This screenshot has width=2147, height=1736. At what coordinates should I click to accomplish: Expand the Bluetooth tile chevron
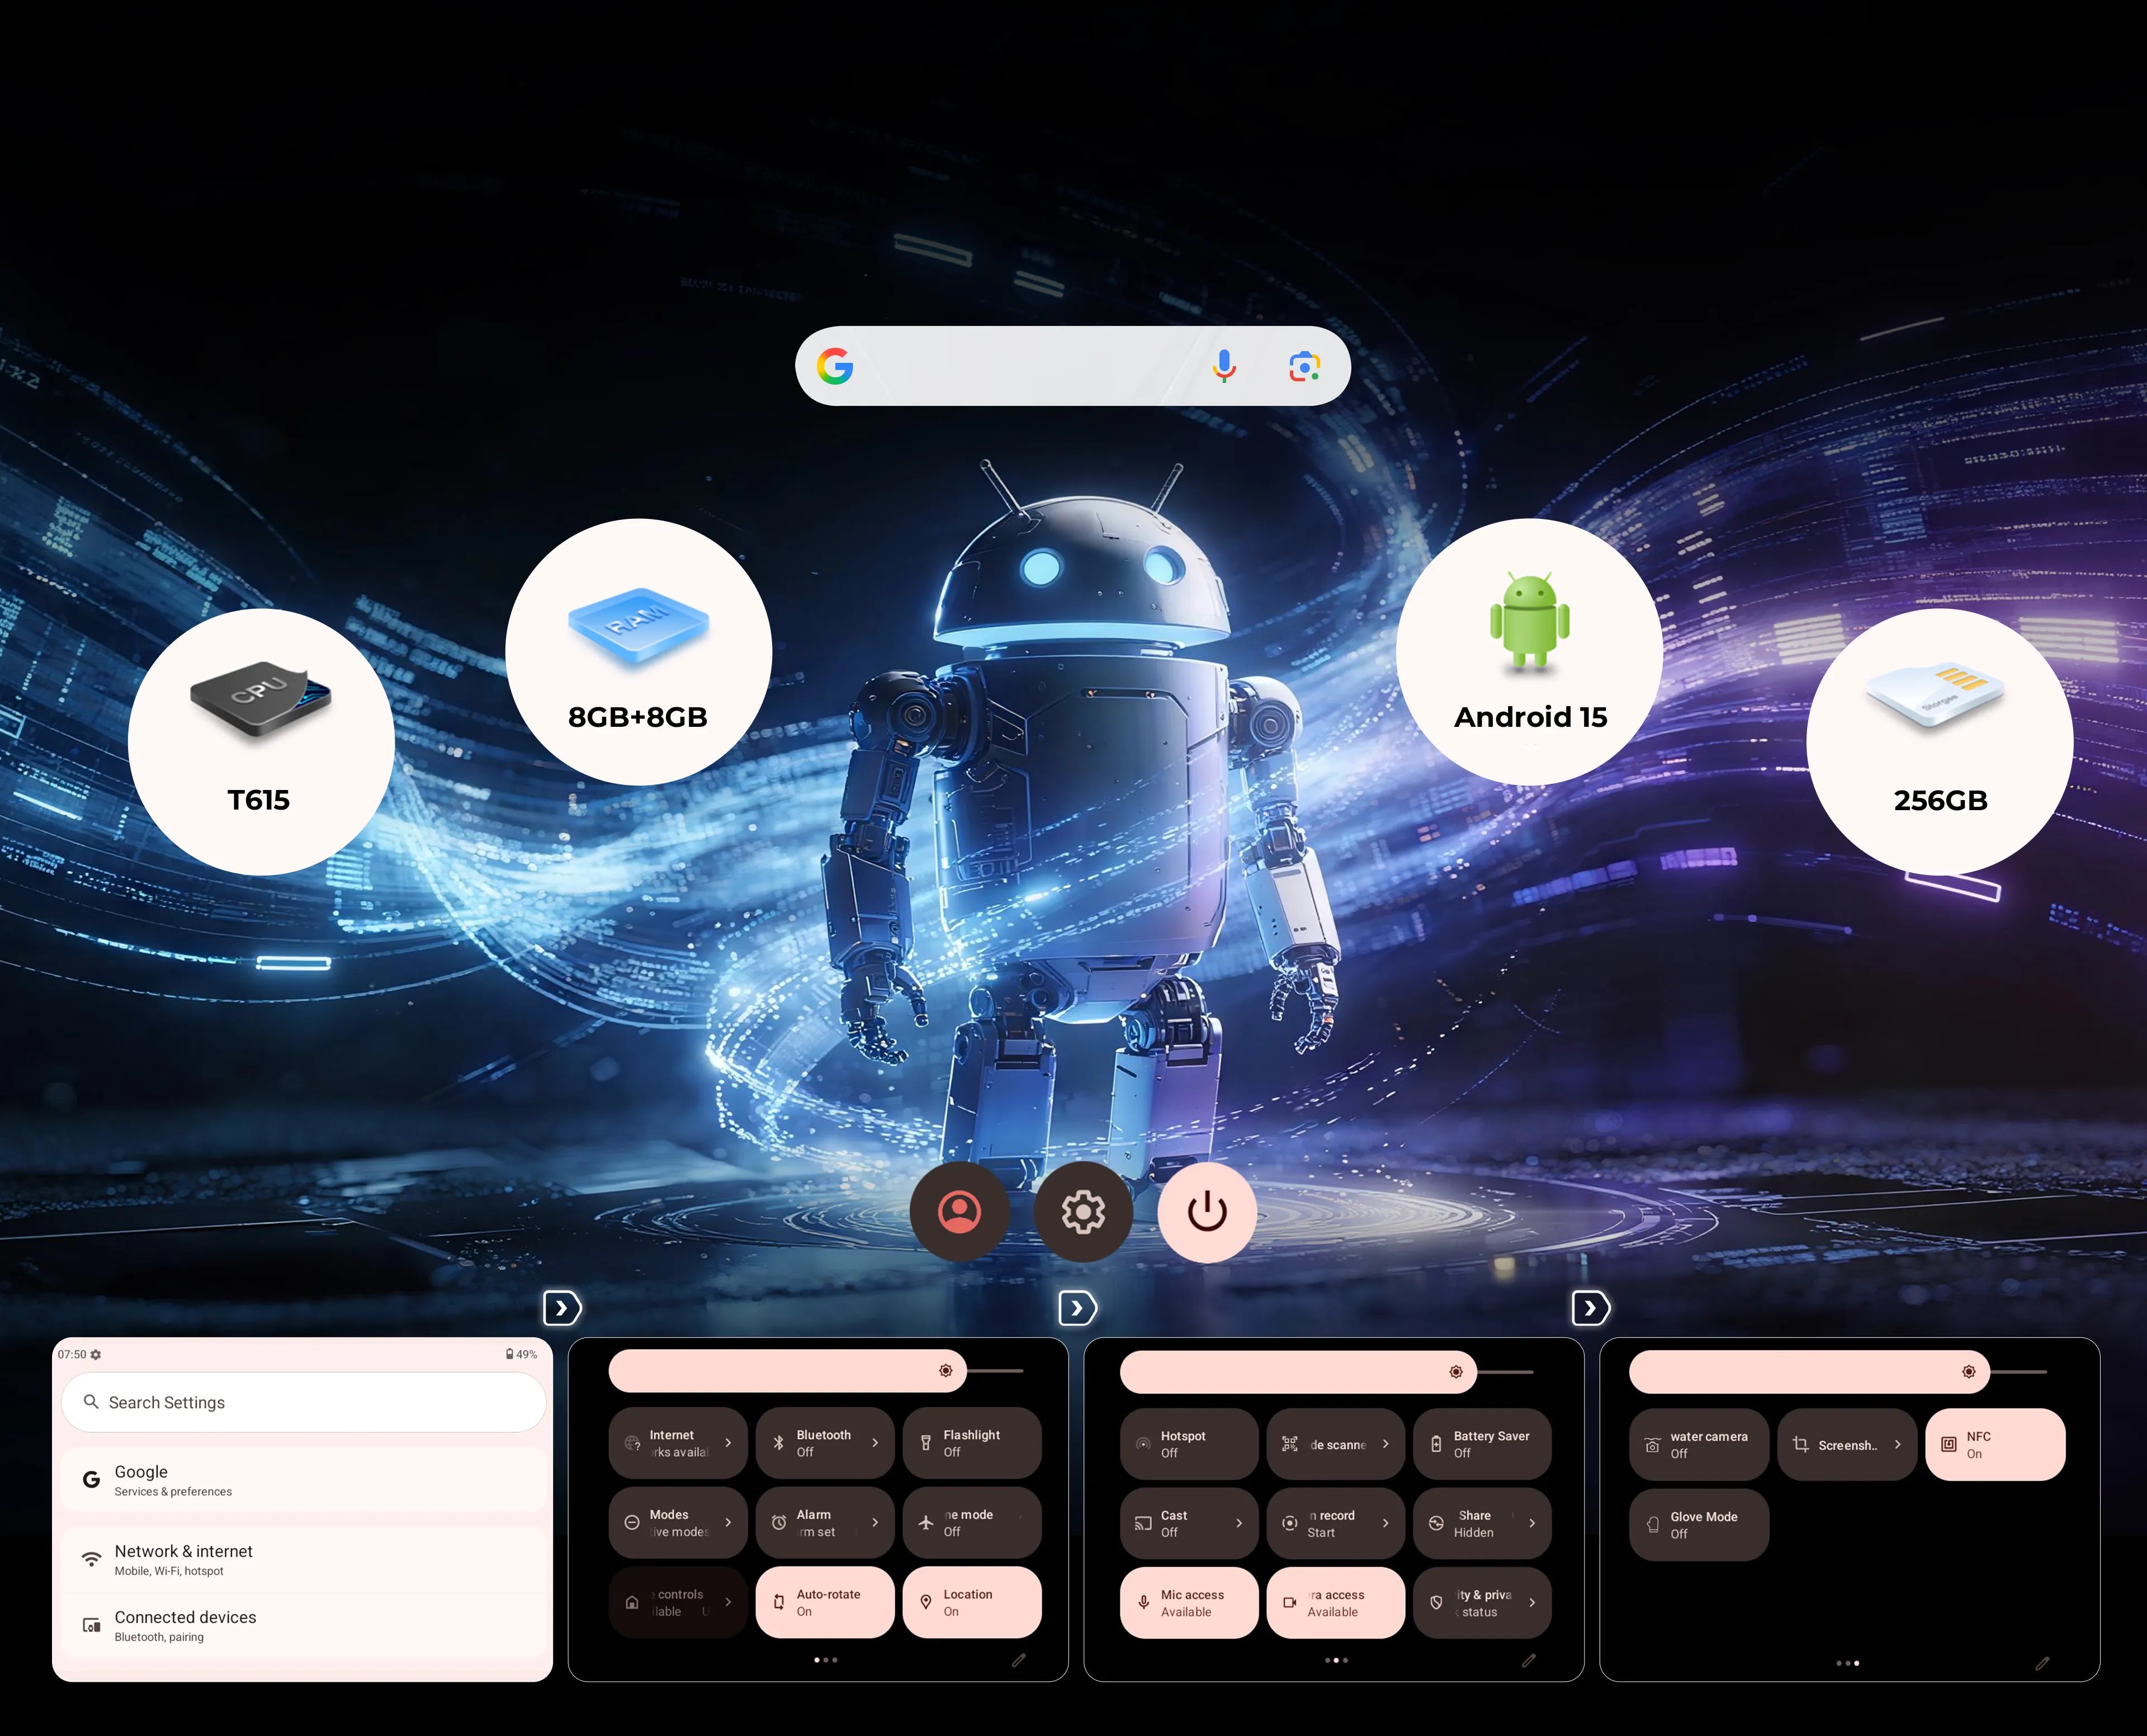875,1443
